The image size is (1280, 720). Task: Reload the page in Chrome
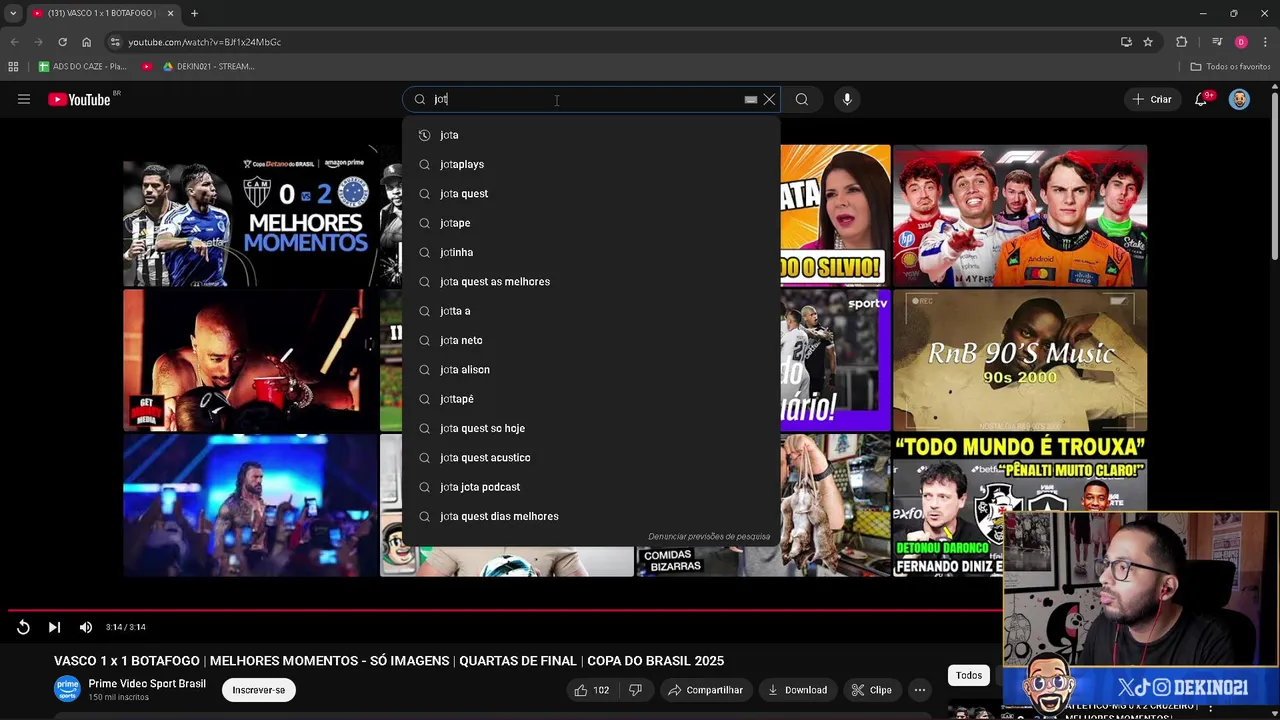62,42
